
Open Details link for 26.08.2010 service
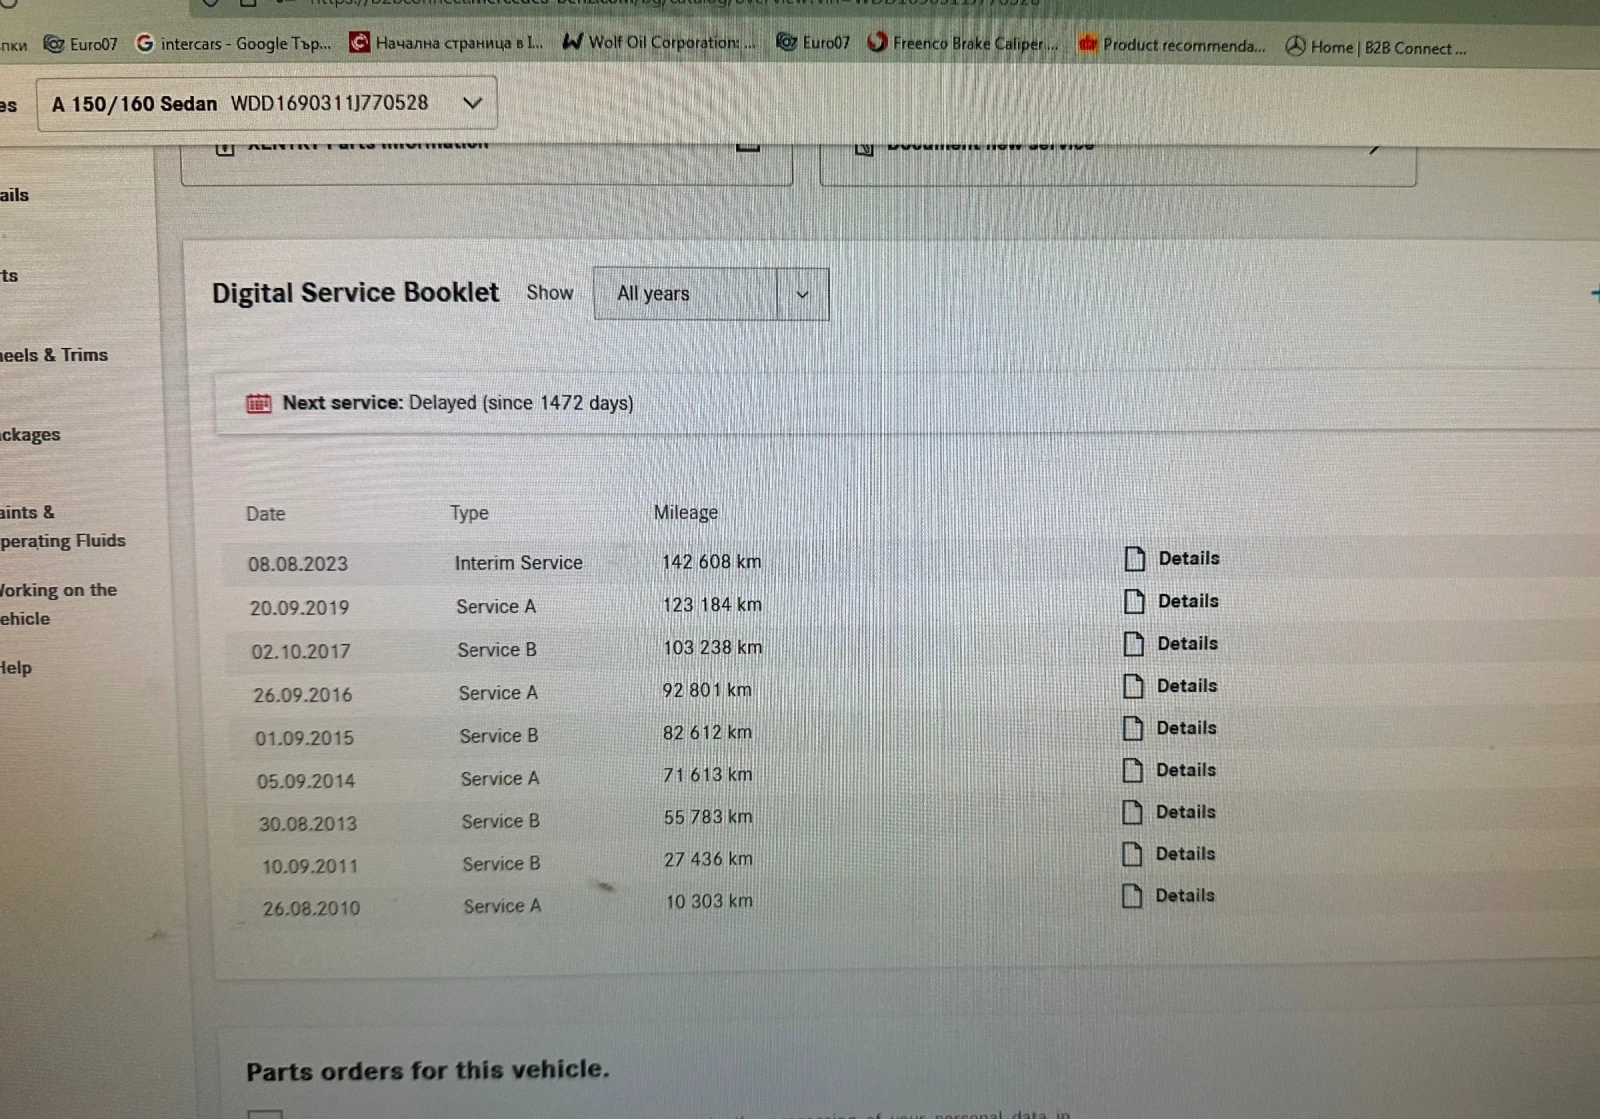pyautogui.click(x=1184, y=896)
